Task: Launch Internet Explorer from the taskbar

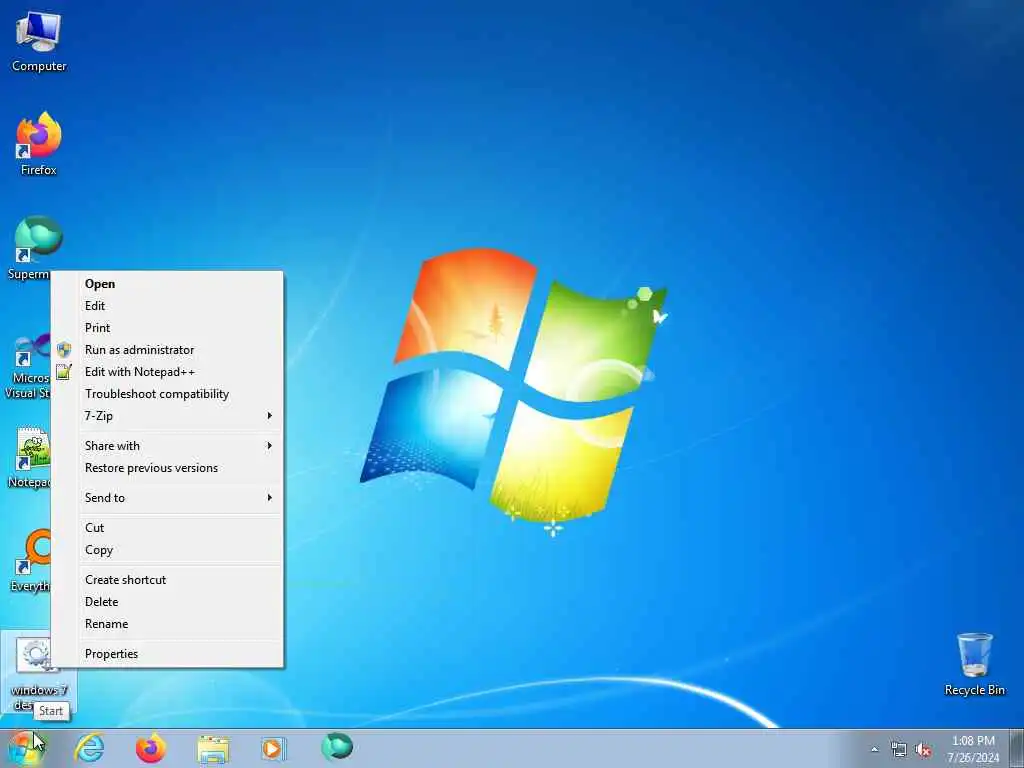Action: pos(89,748)
